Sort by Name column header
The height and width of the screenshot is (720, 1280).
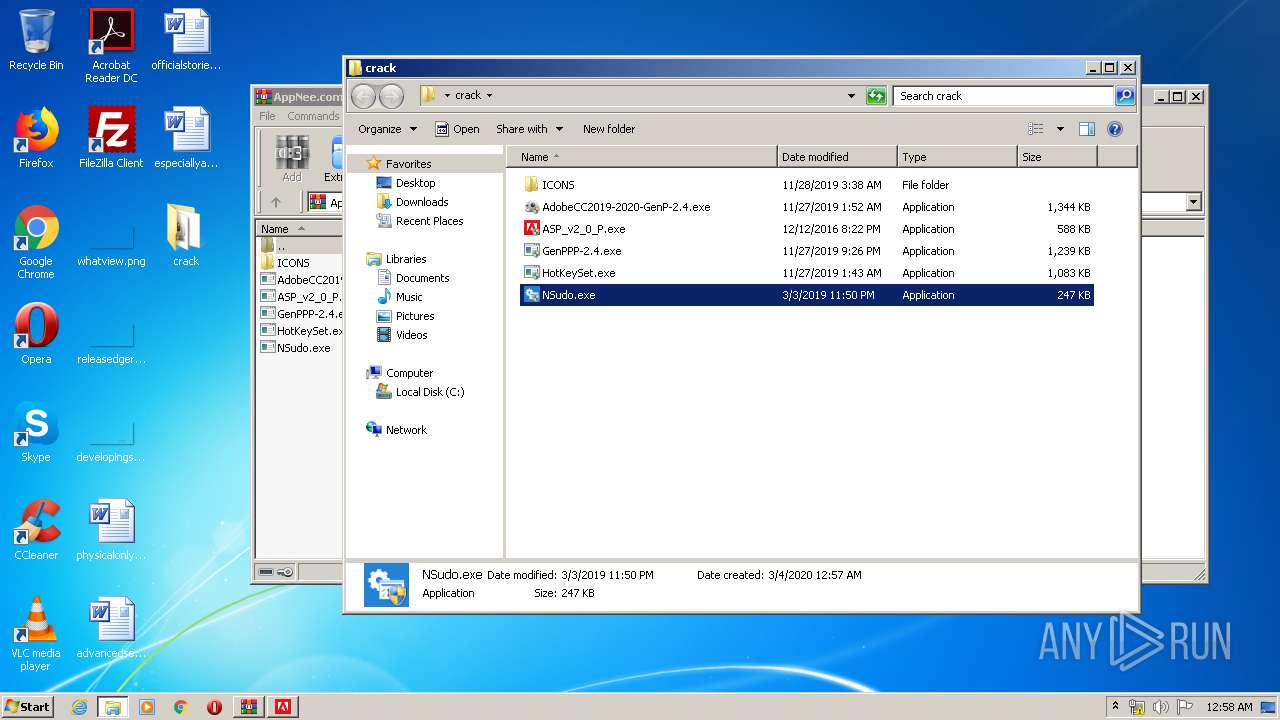(x=644, y=157)
